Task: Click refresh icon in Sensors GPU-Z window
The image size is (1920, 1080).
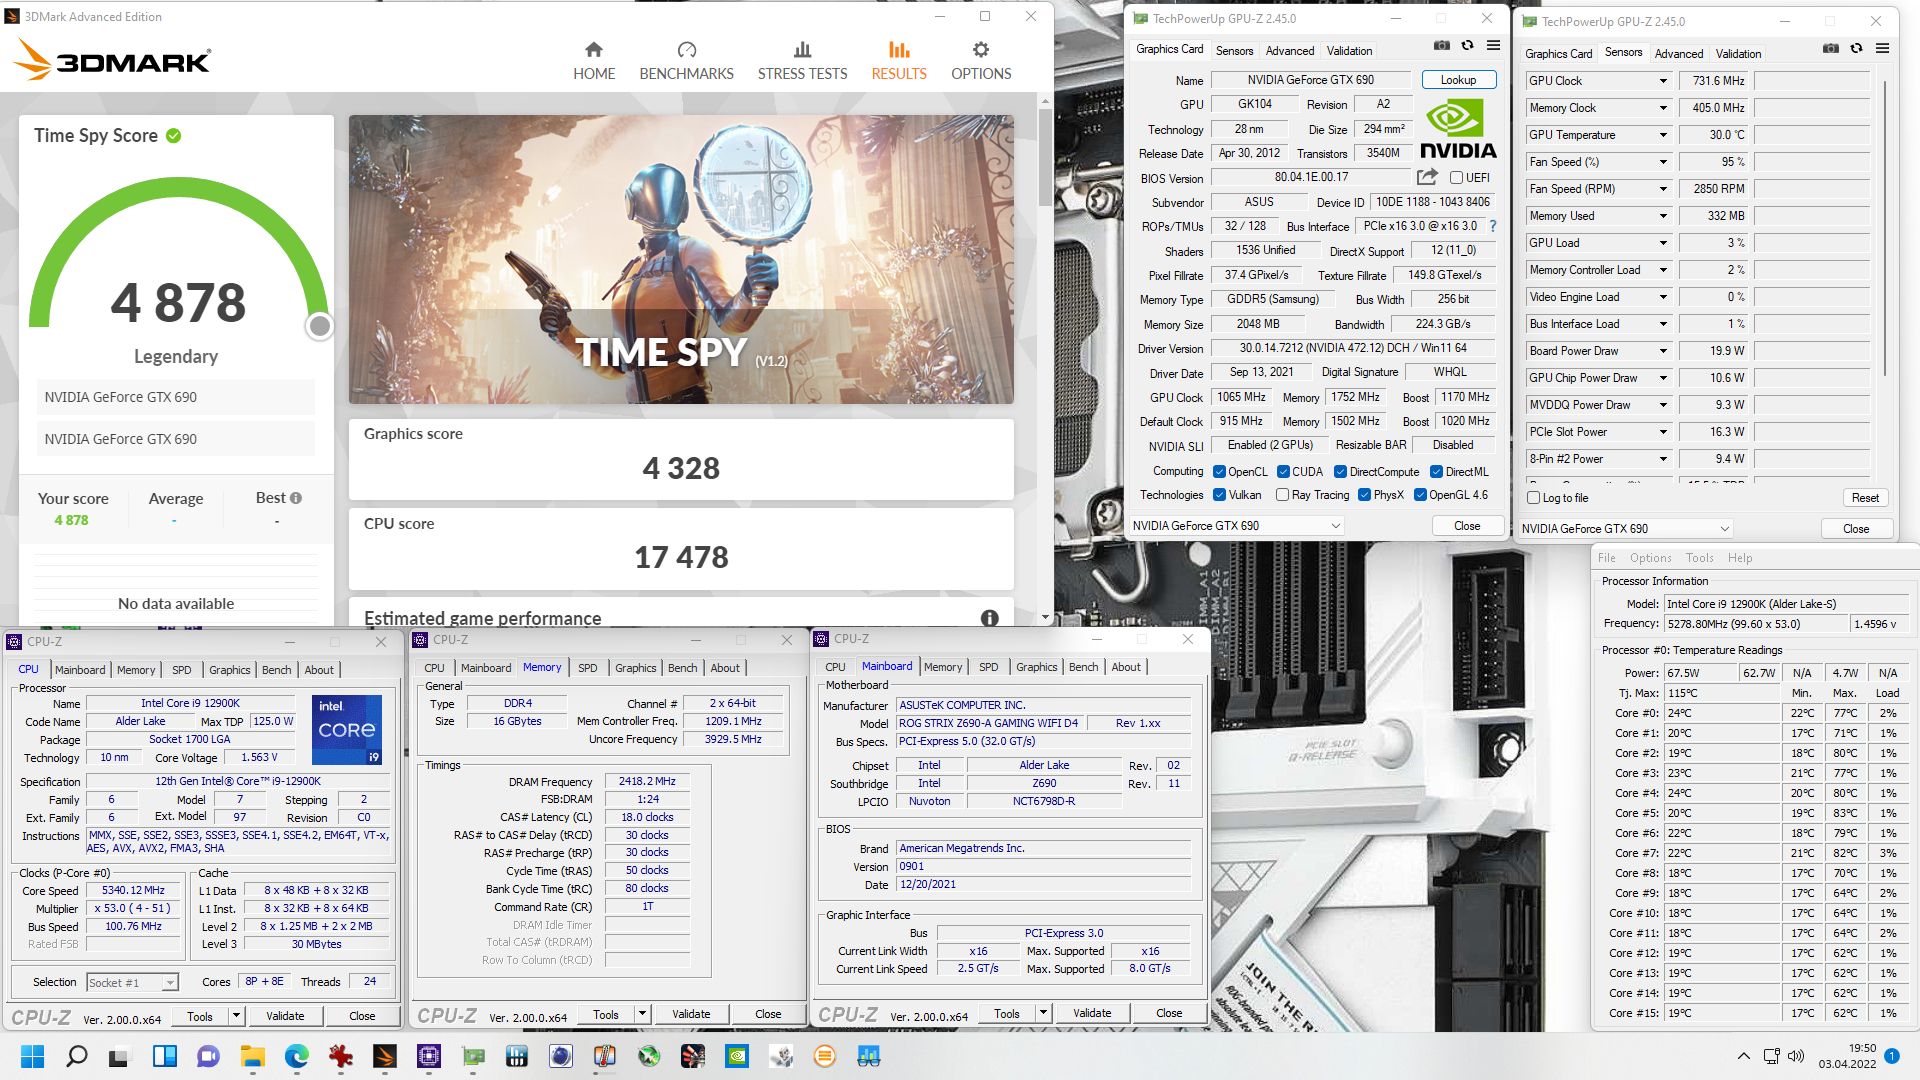Action: coord(1856,49)
